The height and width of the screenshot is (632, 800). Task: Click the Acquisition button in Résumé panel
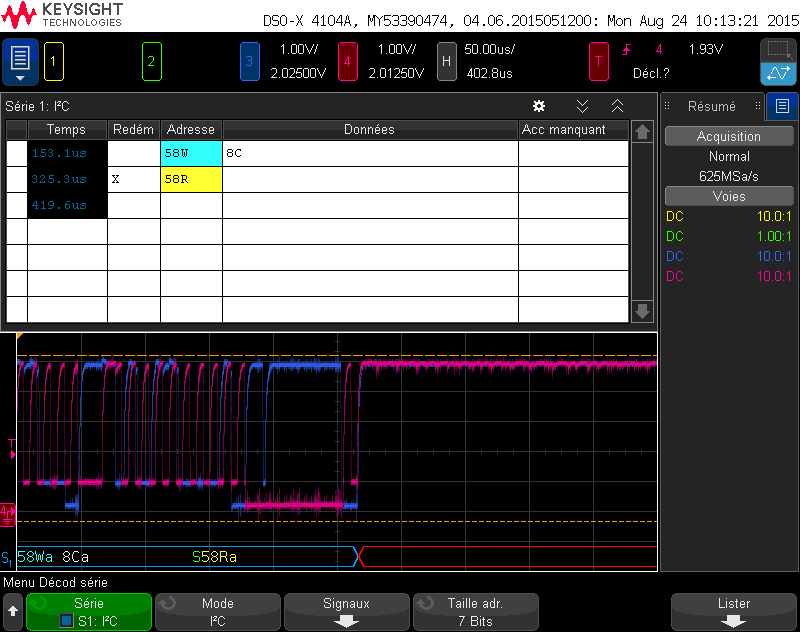[x=729, y=136]
